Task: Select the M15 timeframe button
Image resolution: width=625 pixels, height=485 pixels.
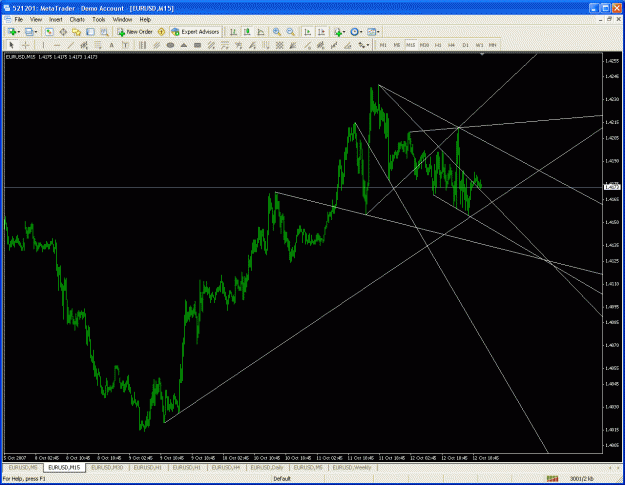Action: (411, 45)
